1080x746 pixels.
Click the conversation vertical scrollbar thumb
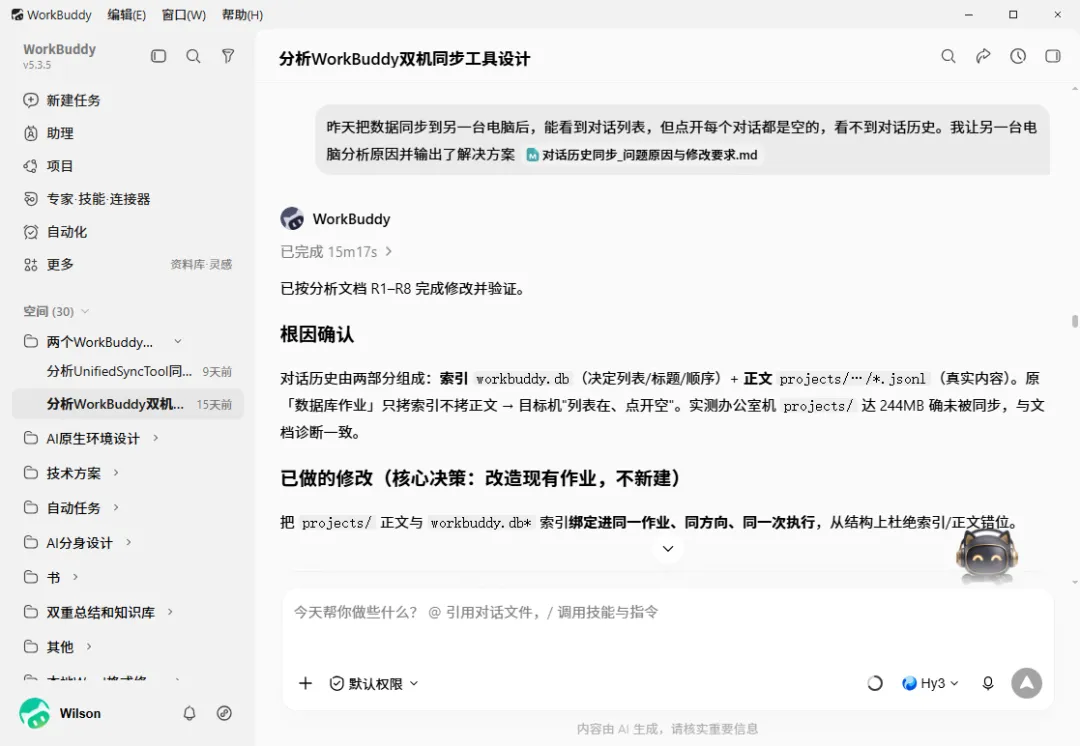pos(1074,322)
